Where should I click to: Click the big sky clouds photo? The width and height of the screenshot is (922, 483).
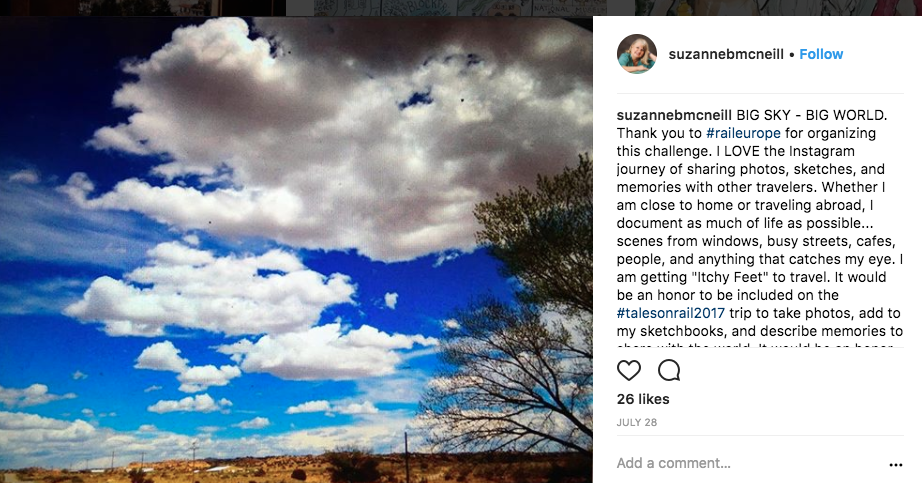296,250
